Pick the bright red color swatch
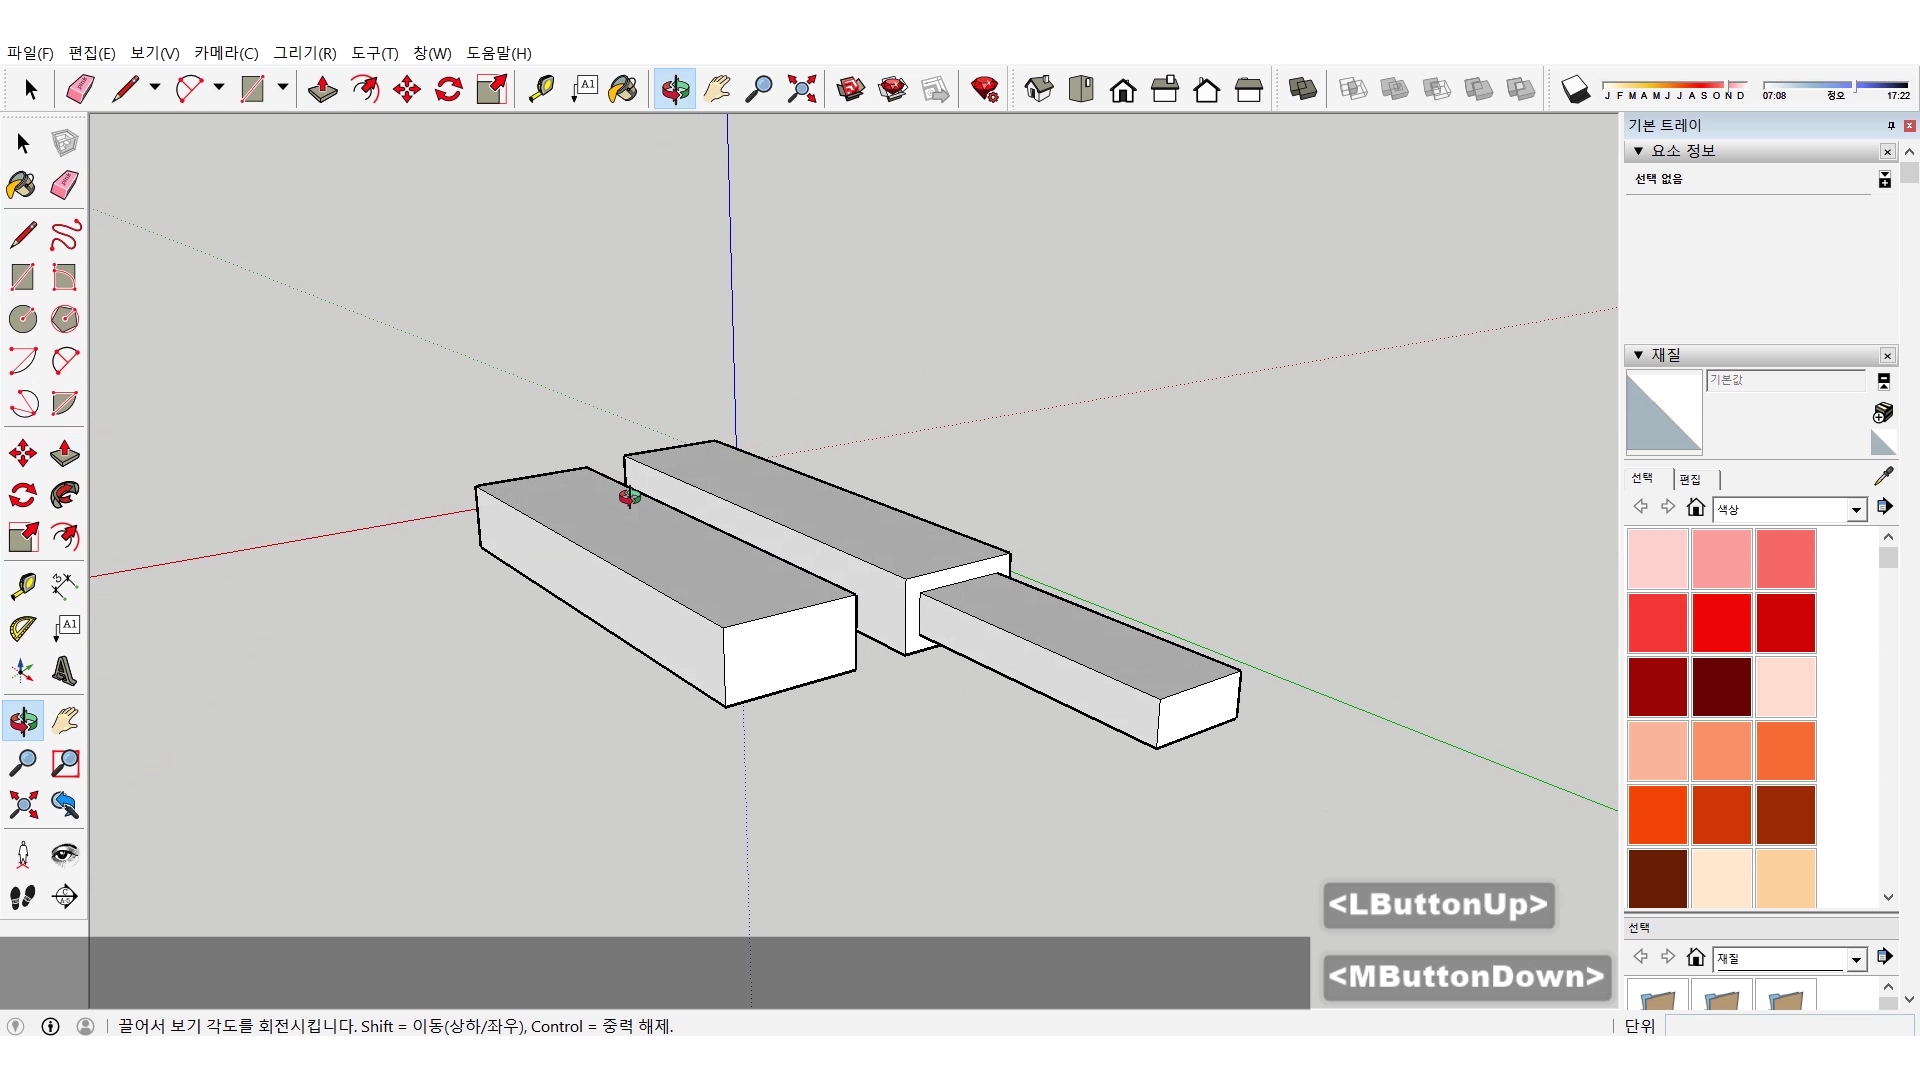Image resolution: width=1920 pixels, height=1080 pixels. coord(1721,622)
